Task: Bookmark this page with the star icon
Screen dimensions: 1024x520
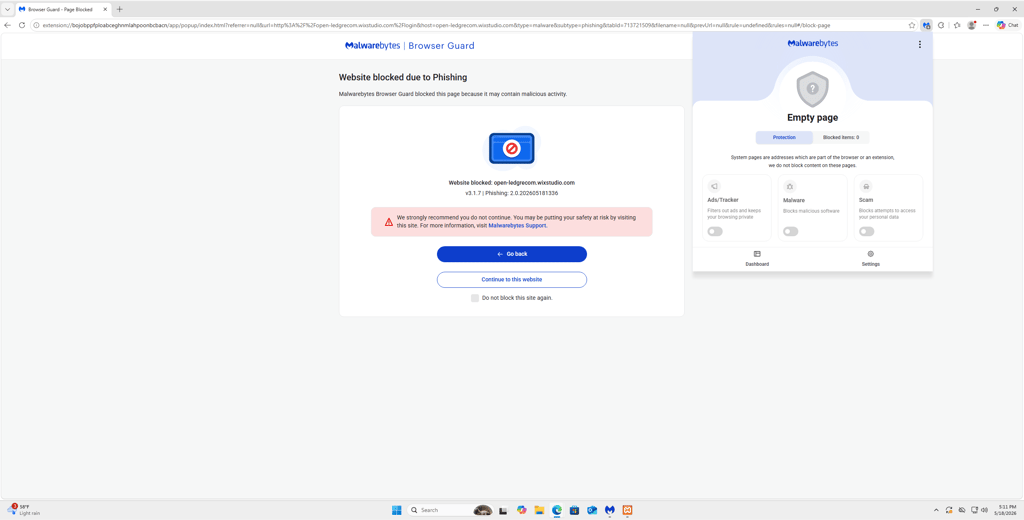Action: [912, 25]
